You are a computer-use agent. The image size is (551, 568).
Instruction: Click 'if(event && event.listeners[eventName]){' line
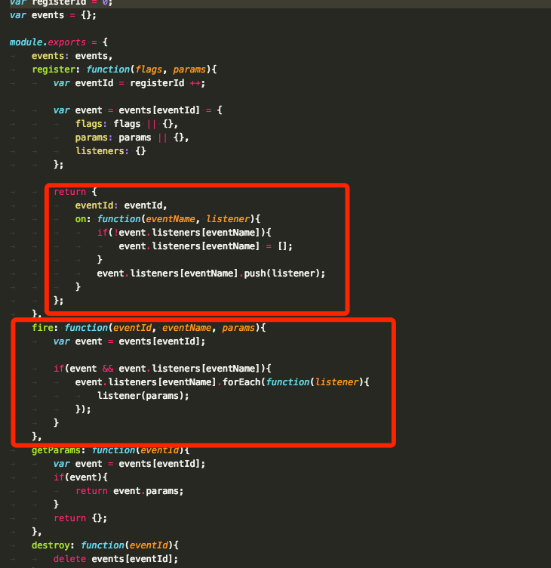[x=162, y=369]
